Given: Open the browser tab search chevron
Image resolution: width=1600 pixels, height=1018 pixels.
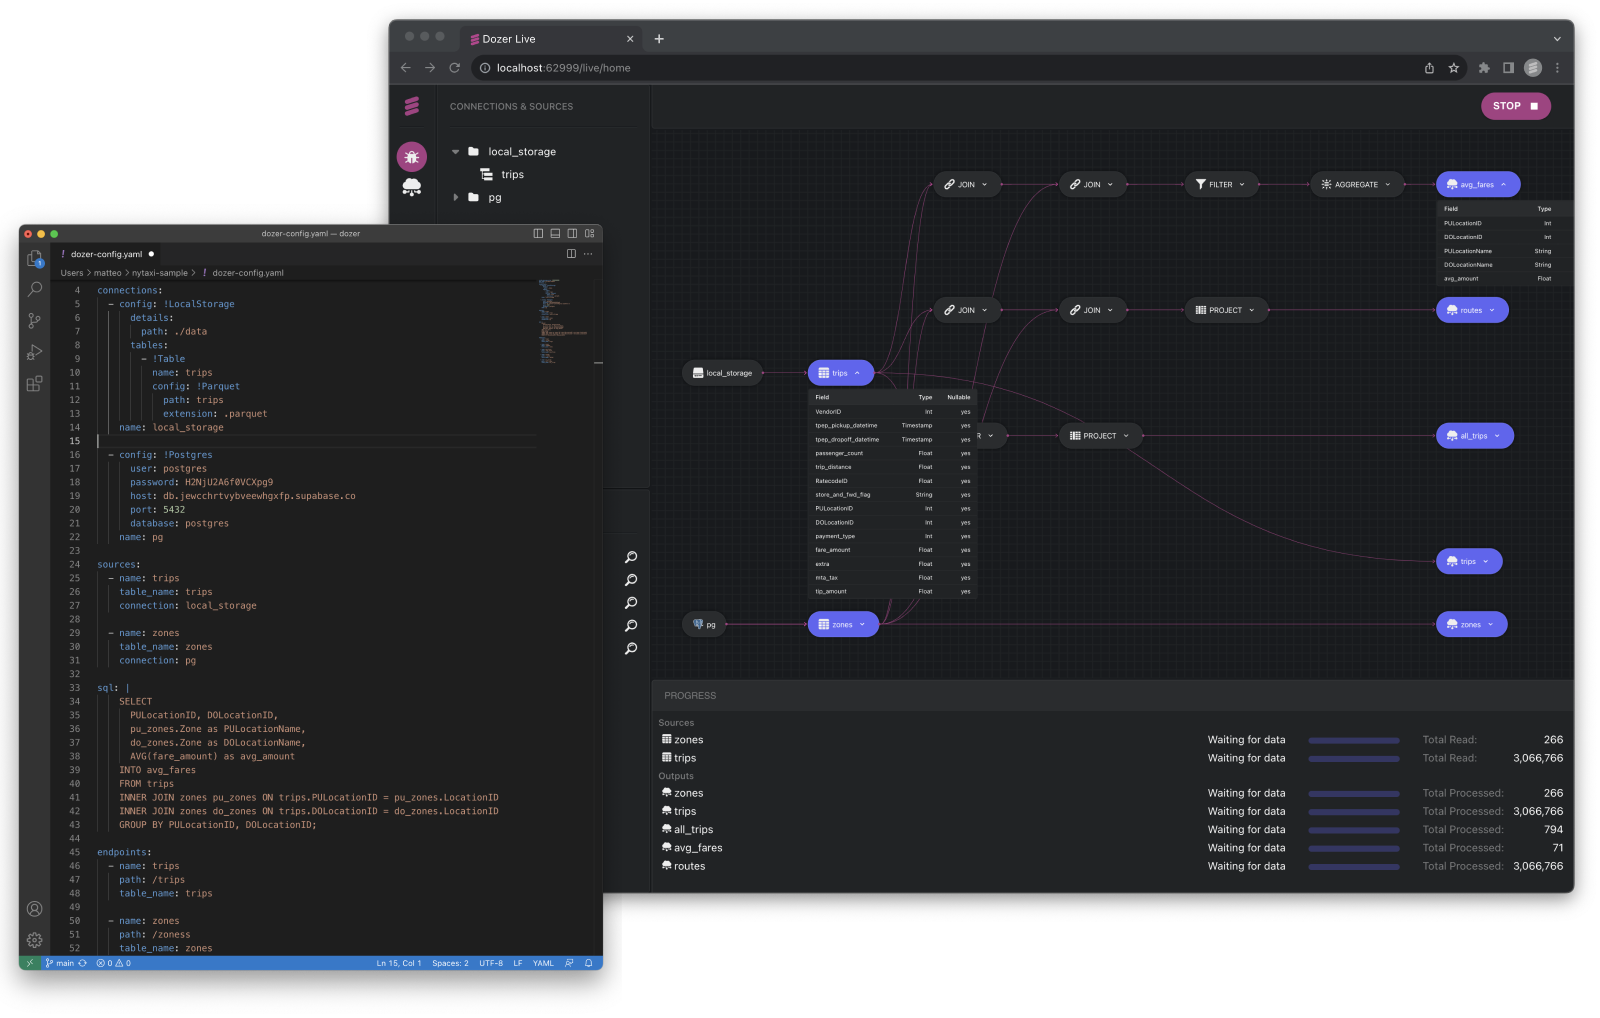Looking at the screenshot, I should tap(1557, 39).
